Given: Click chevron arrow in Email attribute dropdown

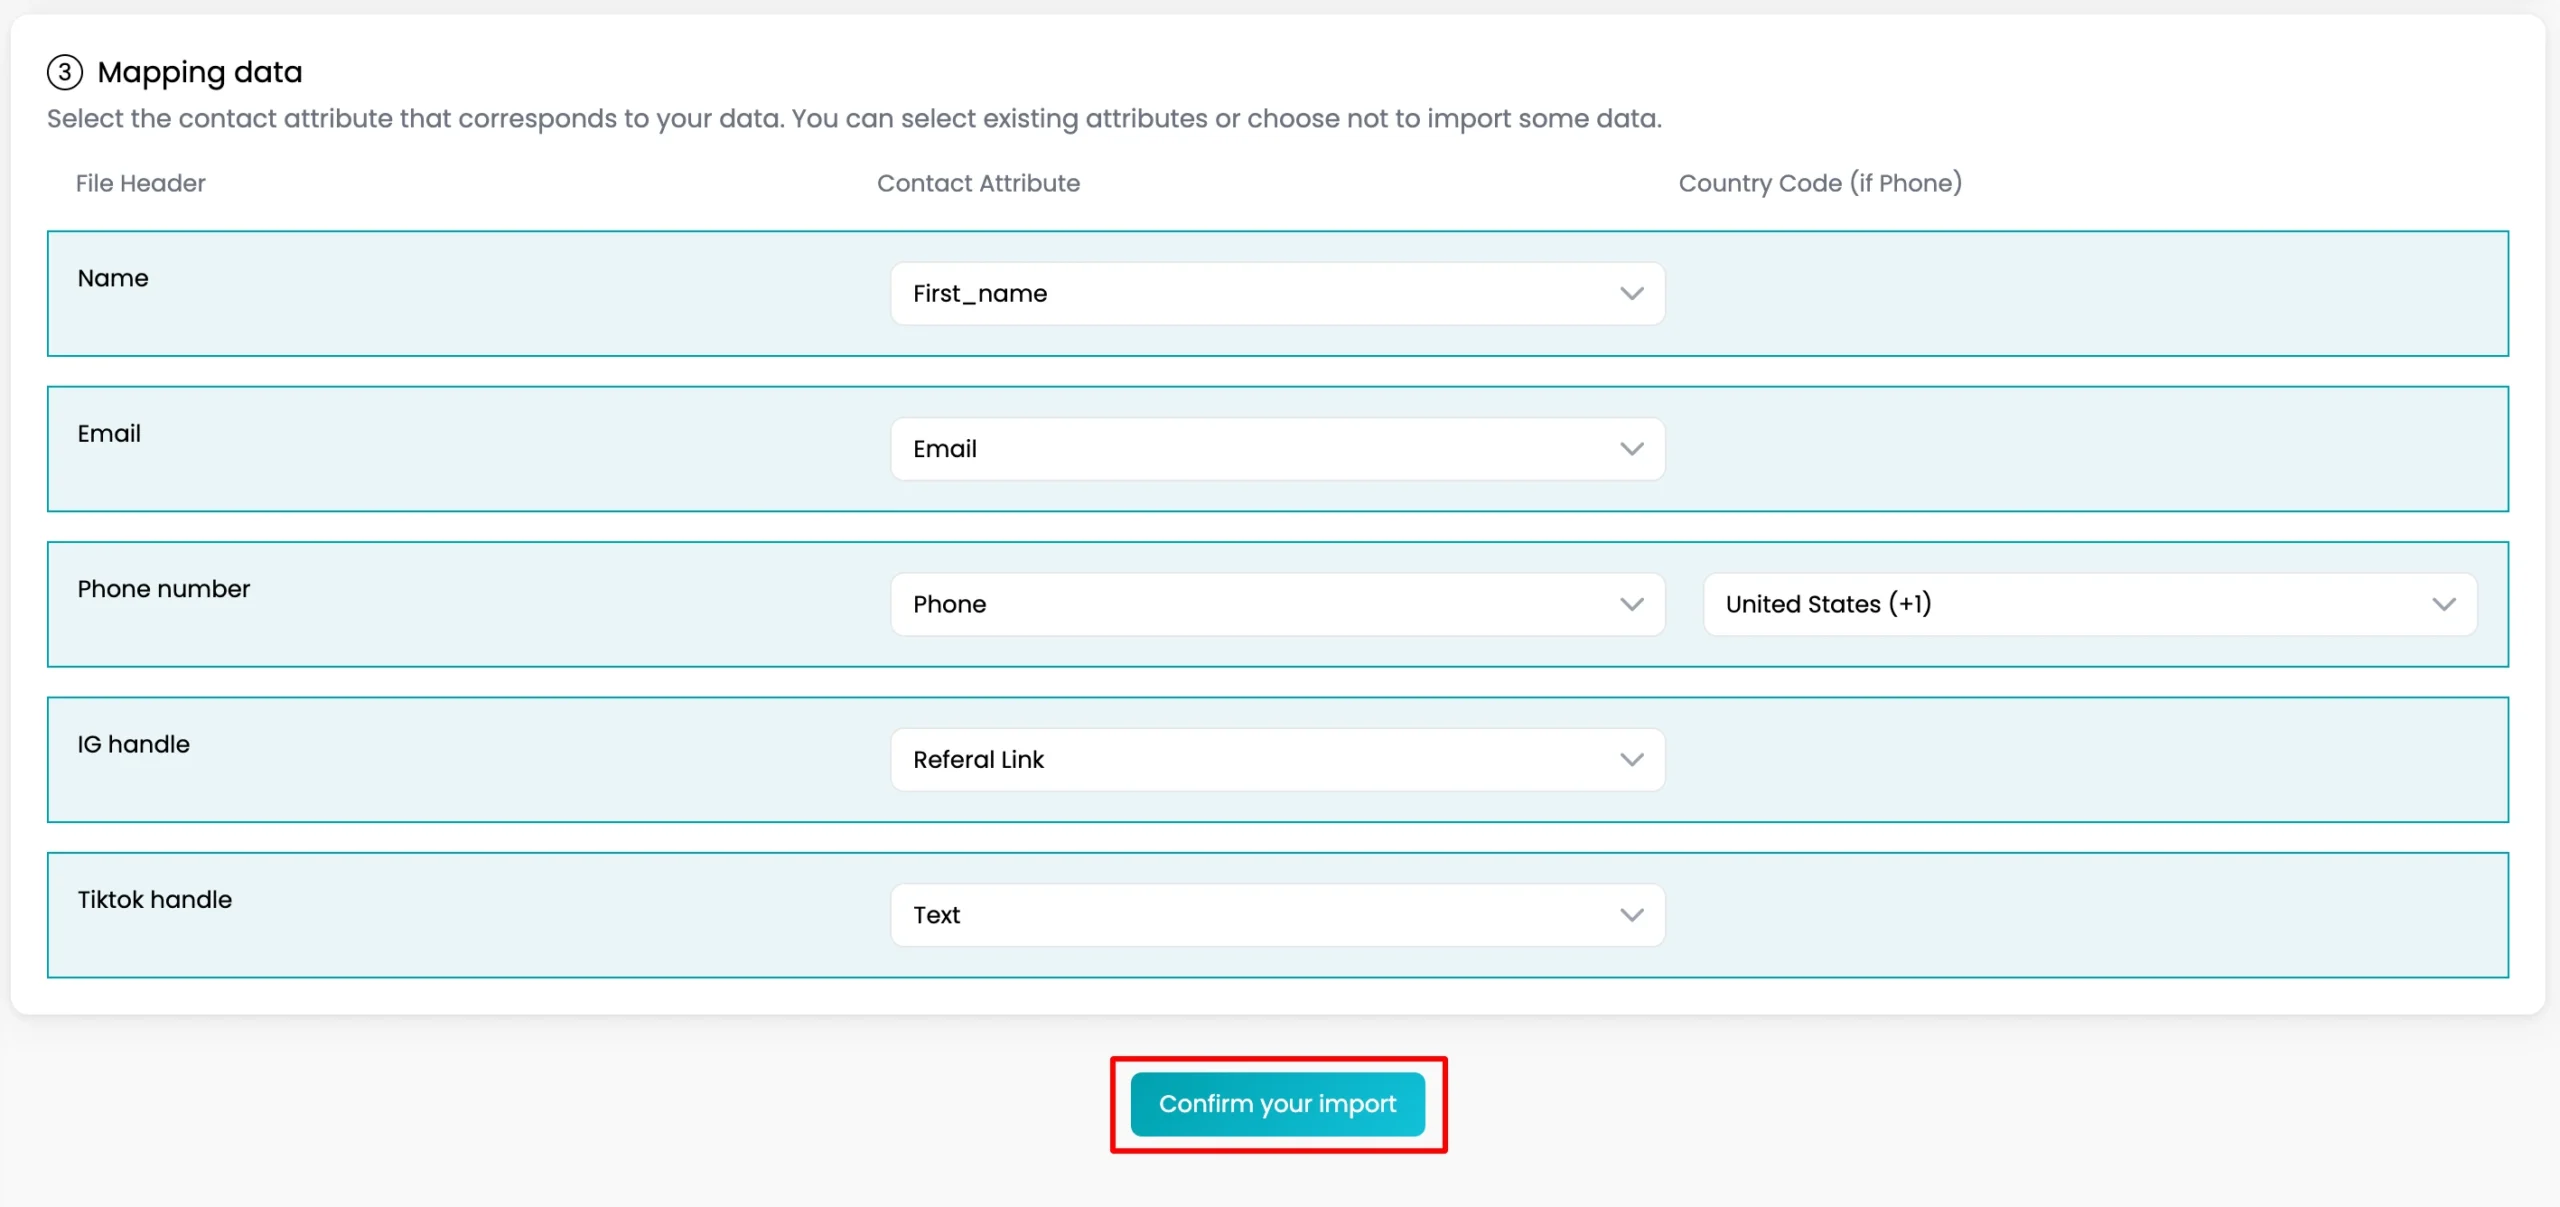Looking at the screenshot, I should [1631, 449].
